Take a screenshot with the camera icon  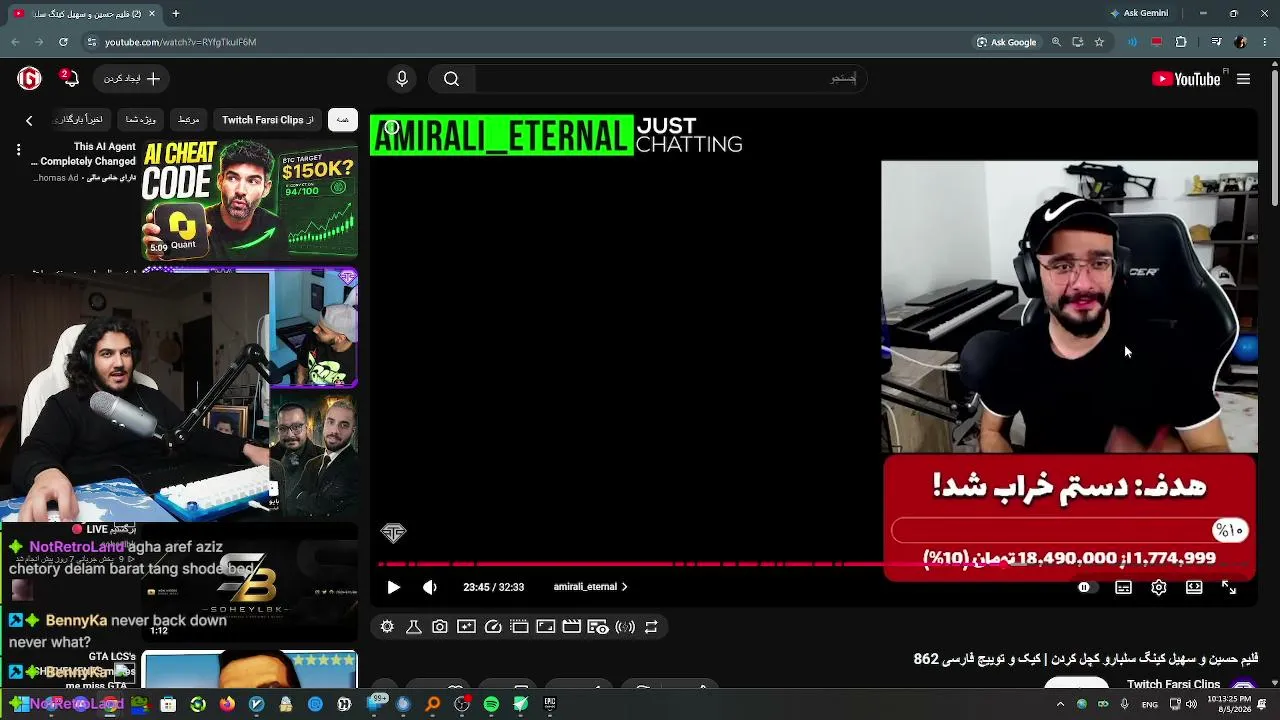coord(440,627)
